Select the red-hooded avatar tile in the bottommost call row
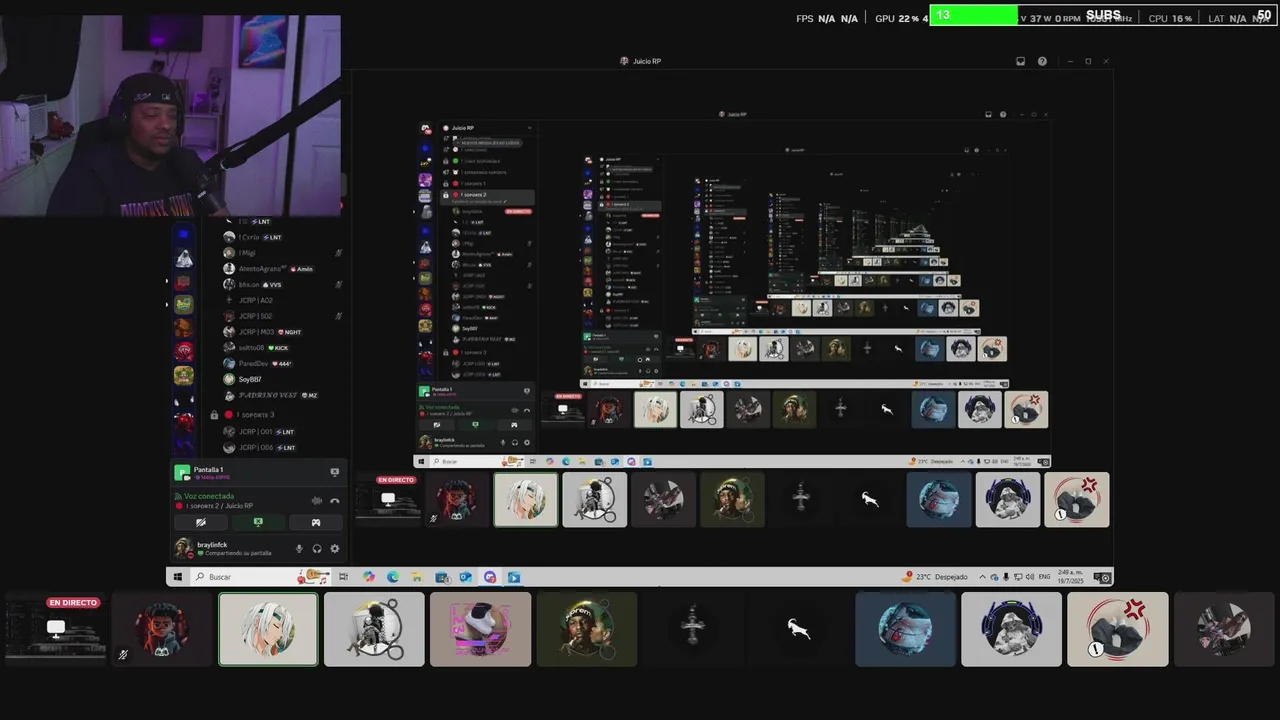Viewport: 1280px width, 720px height. tap(162, 629)
